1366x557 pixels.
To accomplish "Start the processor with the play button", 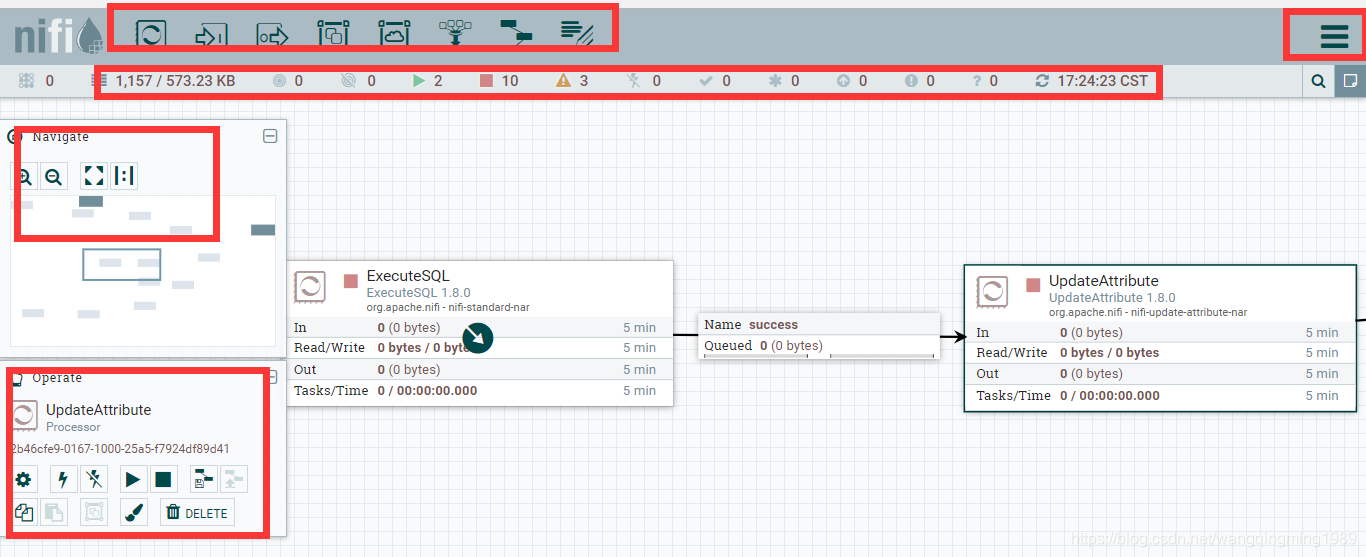I will 133,480.
